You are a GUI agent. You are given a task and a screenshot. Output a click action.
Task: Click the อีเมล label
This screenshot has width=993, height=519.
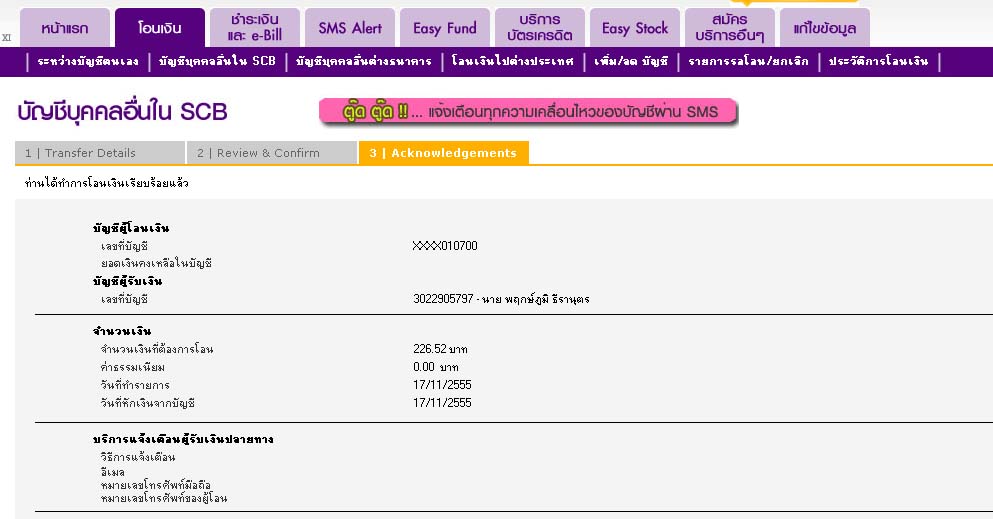coord(113,472)
